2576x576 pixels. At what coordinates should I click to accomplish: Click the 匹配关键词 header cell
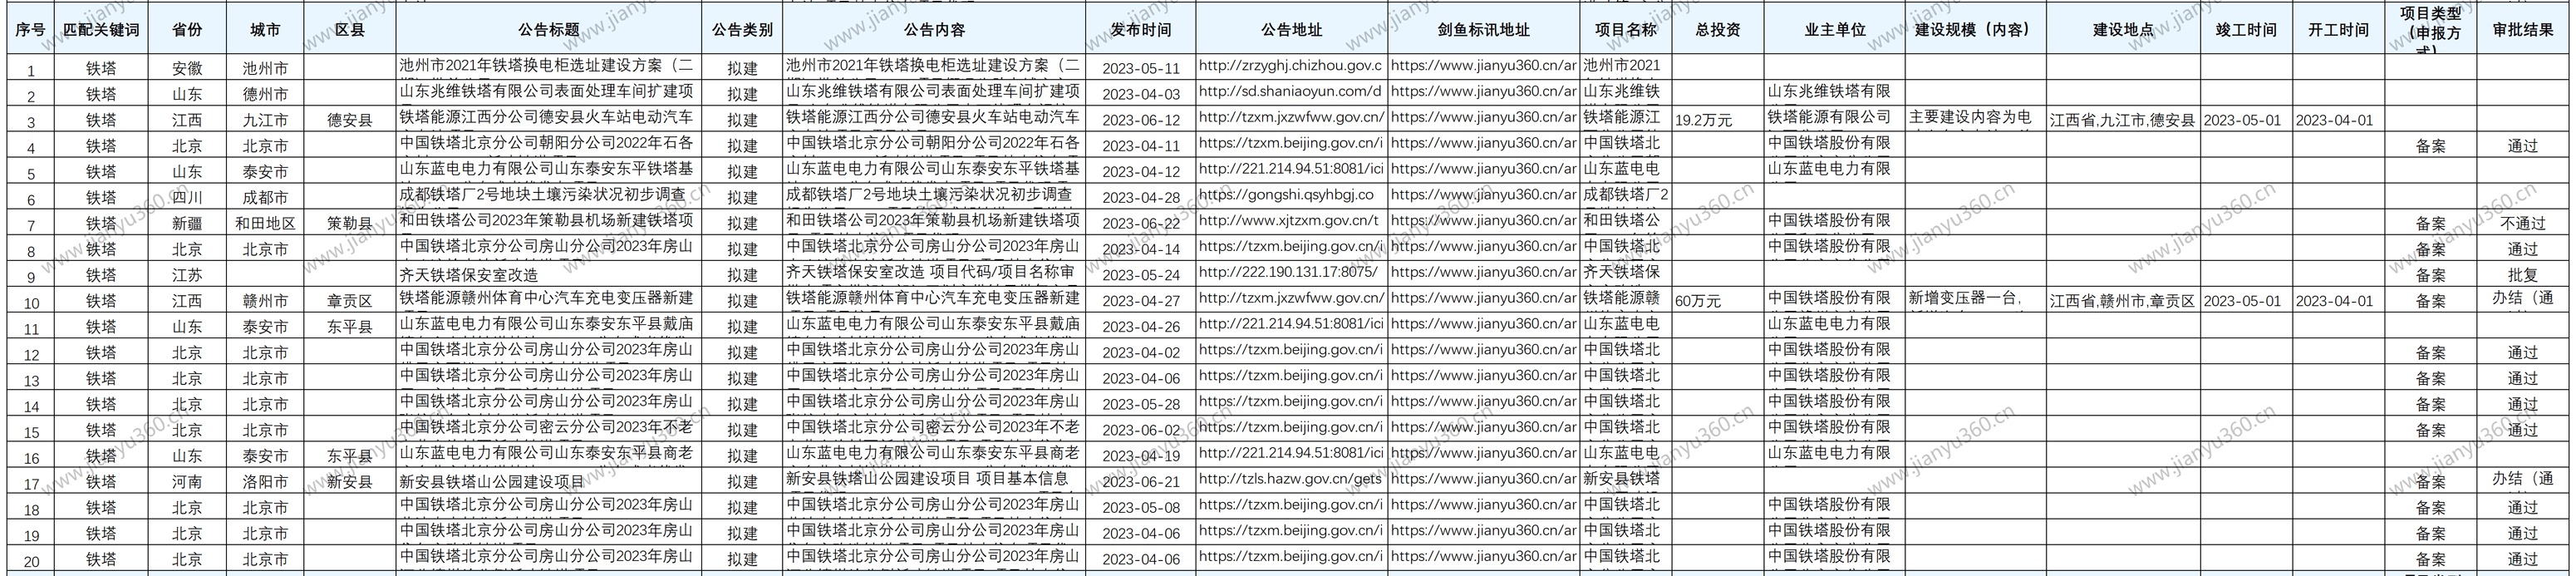[101, 30]
